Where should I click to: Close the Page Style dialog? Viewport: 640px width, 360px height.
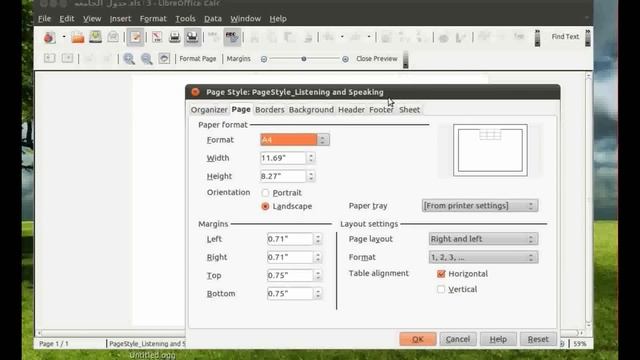196,92
